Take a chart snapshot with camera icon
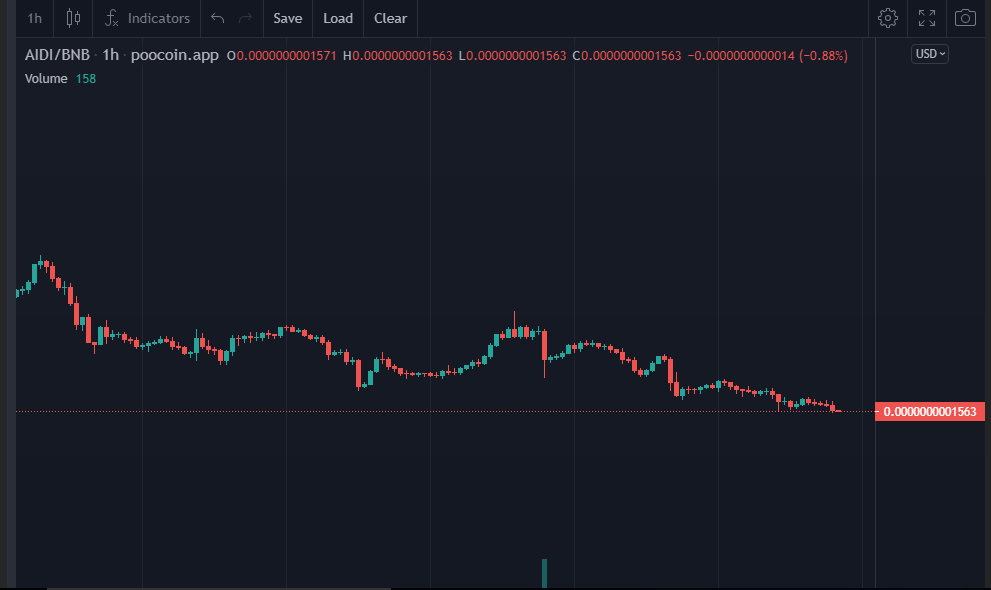 [965, 18]
